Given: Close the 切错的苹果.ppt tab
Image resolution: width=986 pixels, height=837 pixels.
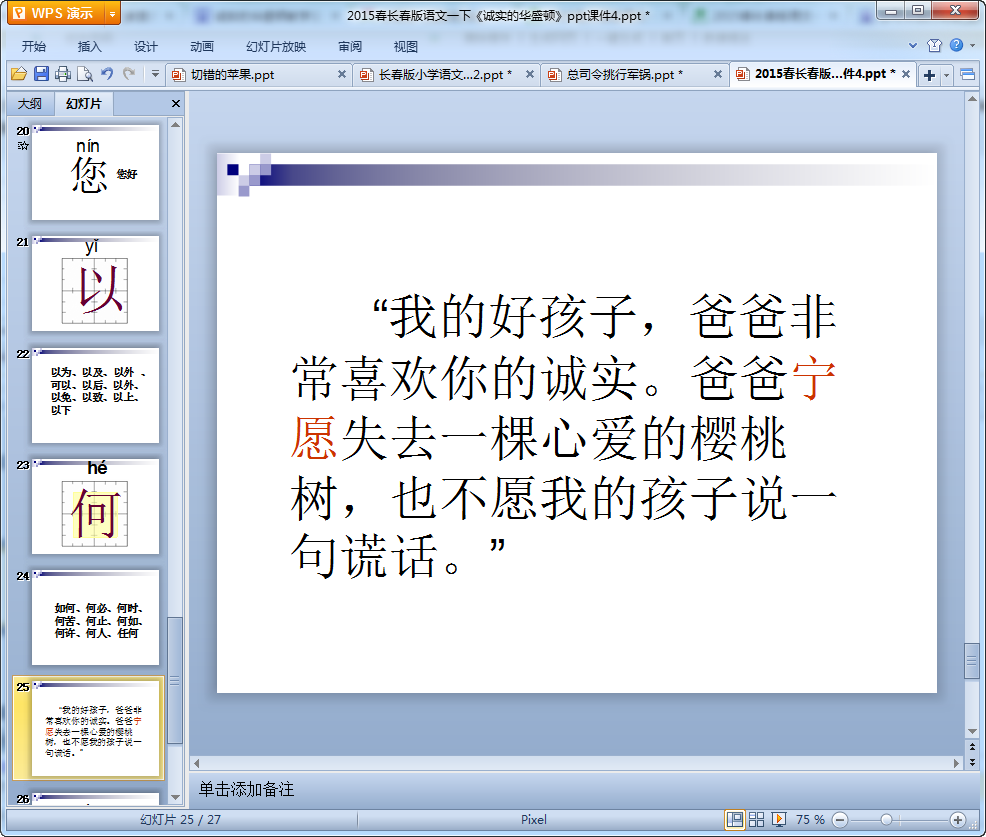Looking at the screenshot, I should [341, 74].
